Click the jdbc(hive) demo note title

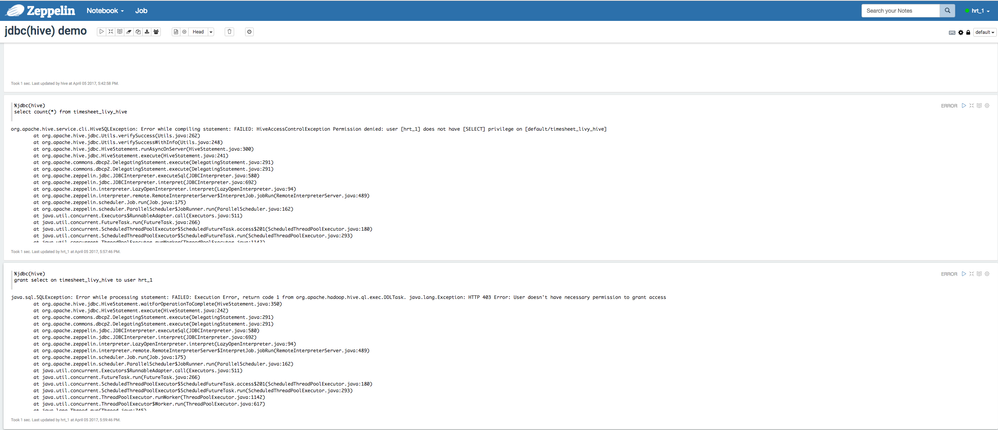point(45,31)
